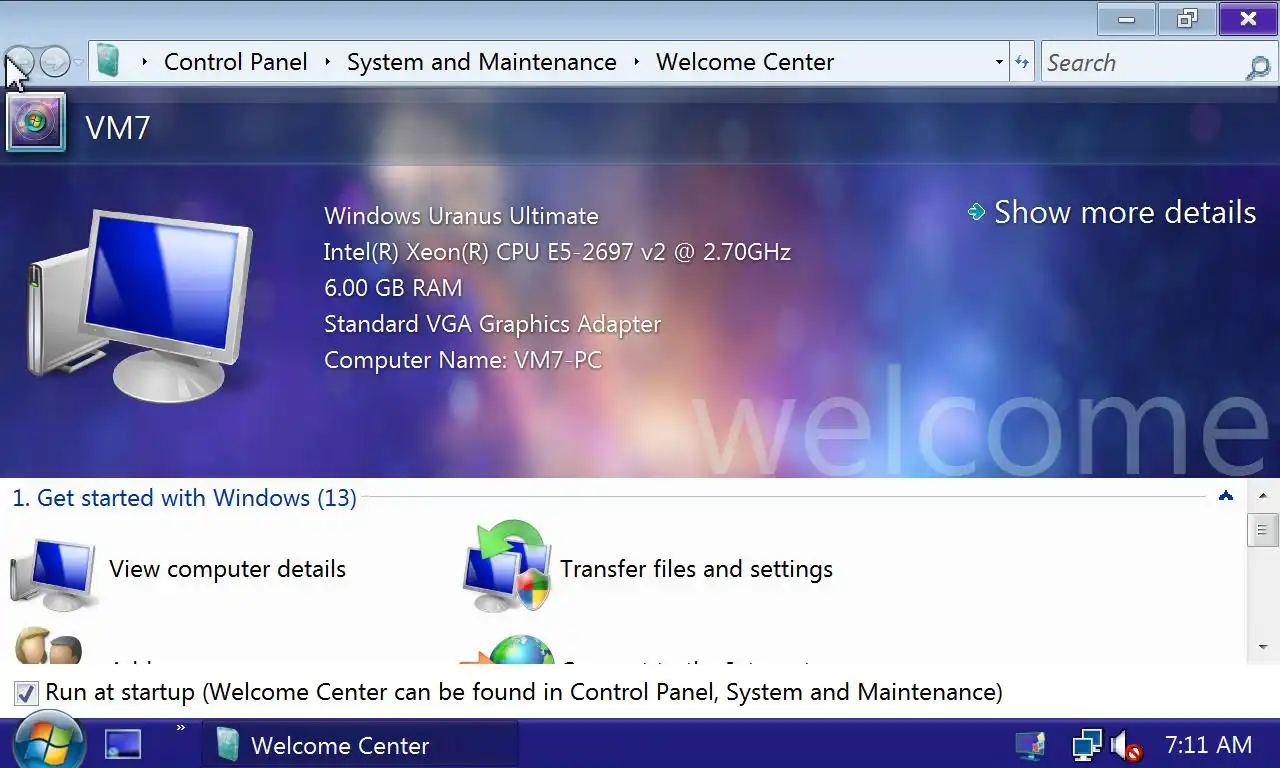This screenshot has height=768, width=1280.
Task: Toggle Run at startup checkbox
Action: 26,693
